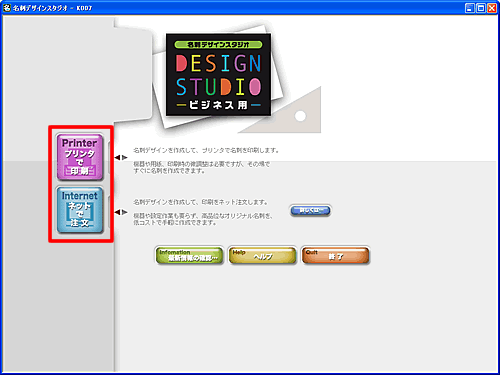Click the small blue details button

(x=310, y=210)
